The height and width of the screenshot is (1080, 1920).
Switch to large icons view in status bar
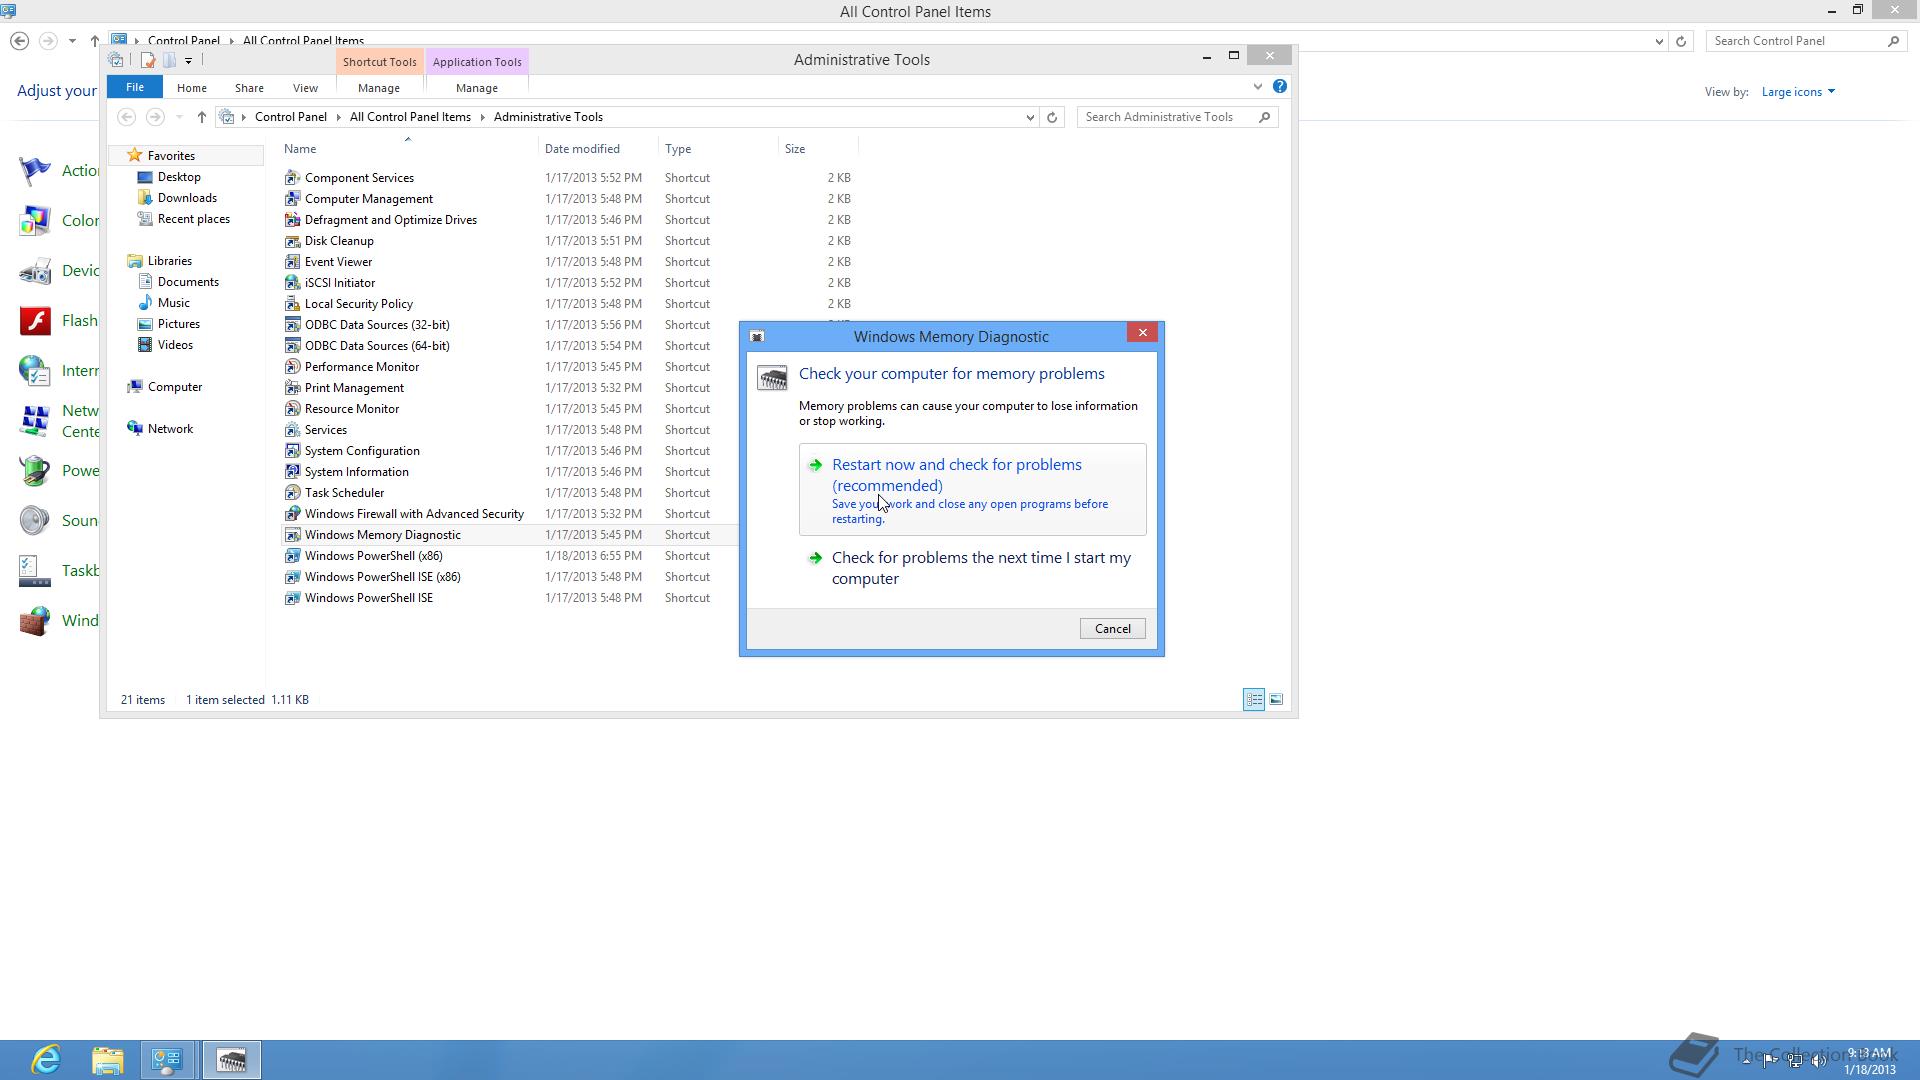[1276, 700]
